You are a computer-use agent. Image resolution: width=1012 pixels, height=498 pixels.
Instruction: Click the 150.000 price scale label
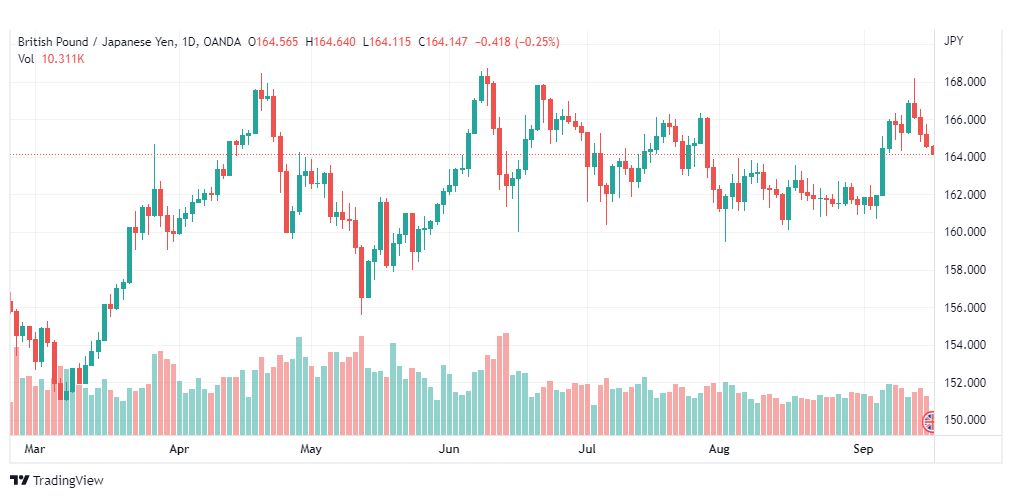click(966, 420)
